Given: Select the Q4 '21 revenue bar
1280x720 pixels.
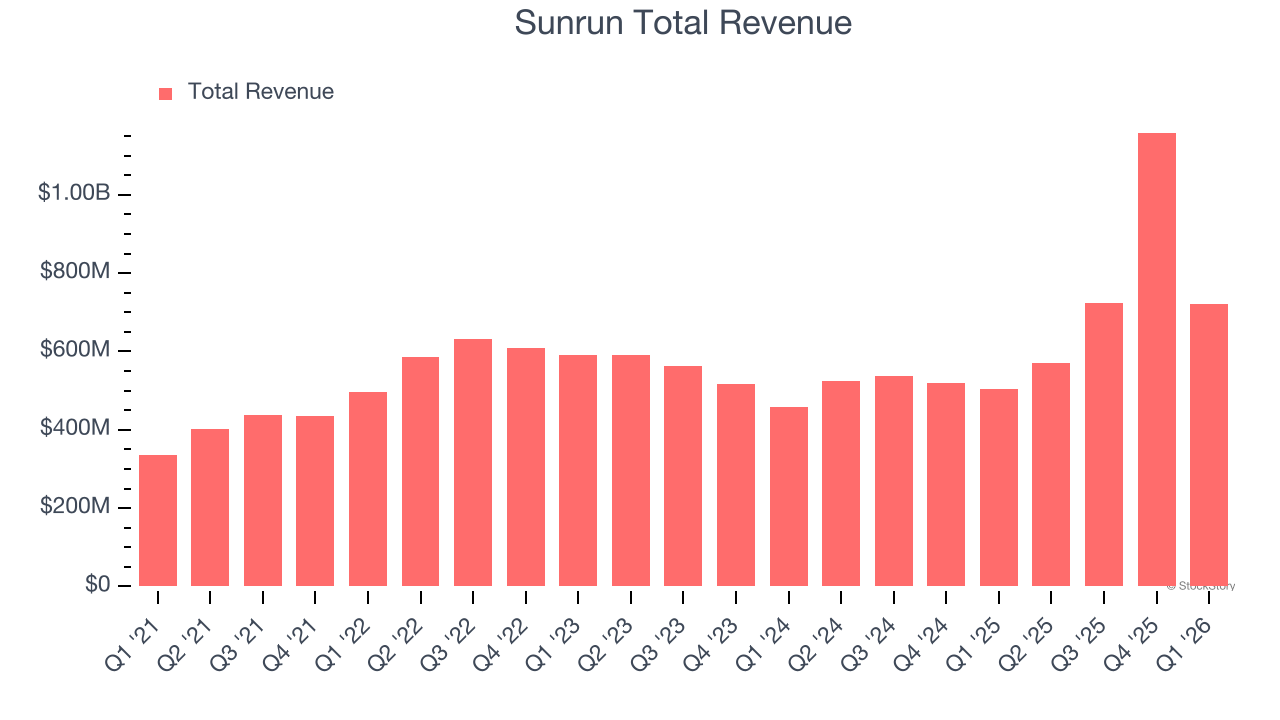Looking at the screenshot, I should pos(315,501).
